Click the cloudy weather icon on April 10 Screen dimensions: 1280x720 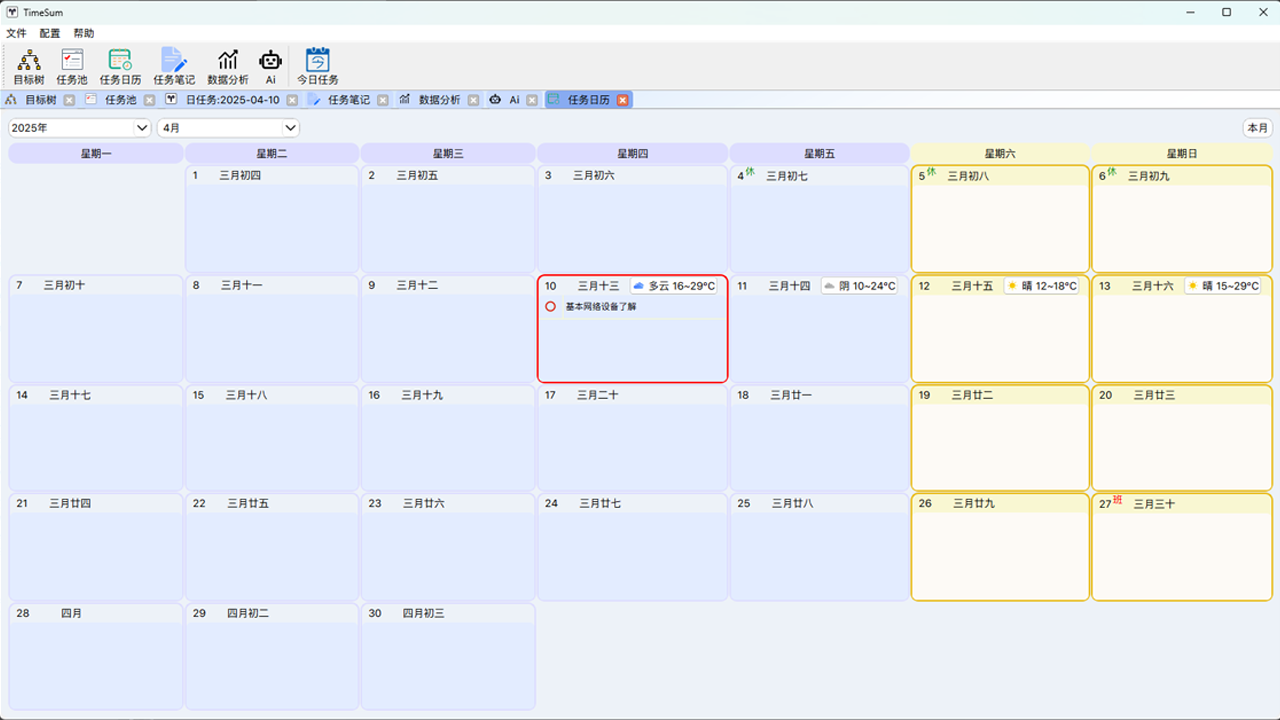point(637,285)
